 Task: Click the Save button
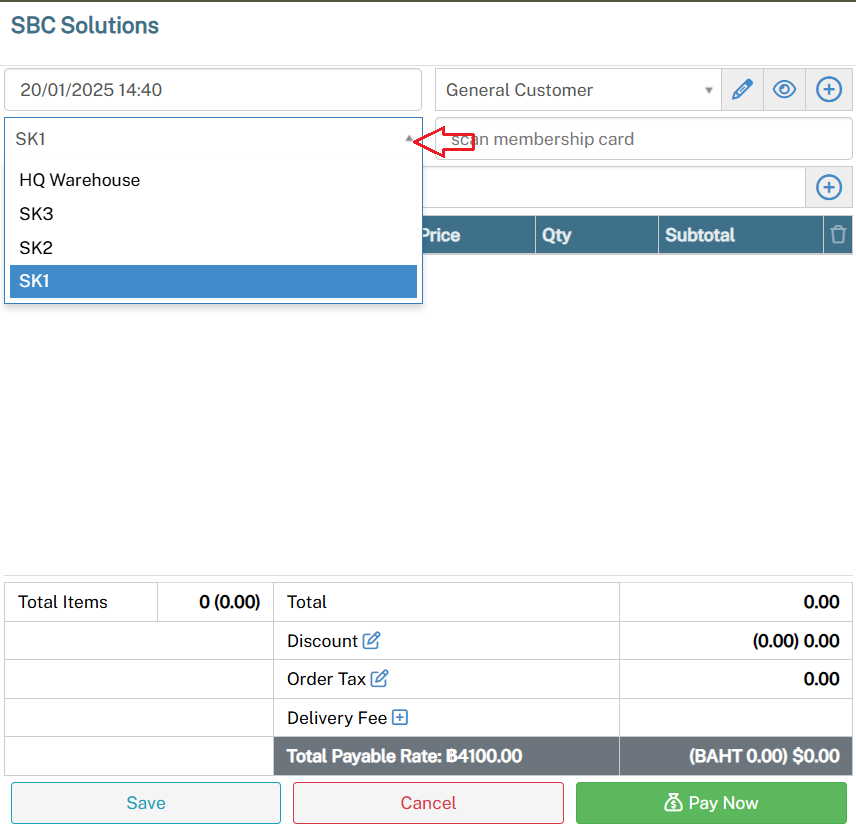click(146, 803)
